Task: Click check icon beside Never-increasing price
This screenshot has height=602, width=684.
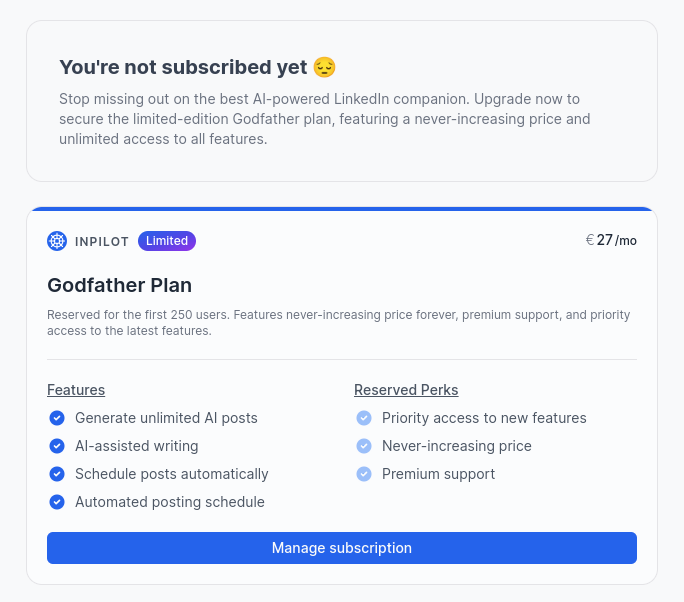Action: tap(364, 446)
